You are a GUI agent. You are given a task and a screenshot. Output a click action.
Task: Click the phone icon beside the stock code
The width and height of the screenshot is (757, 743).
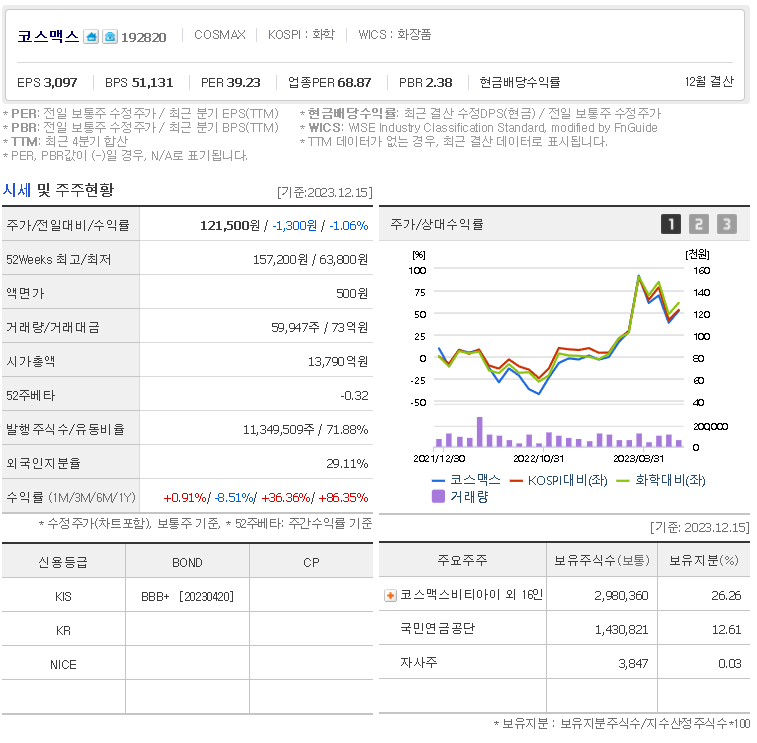pyautogui.click(x=110, y=36)
